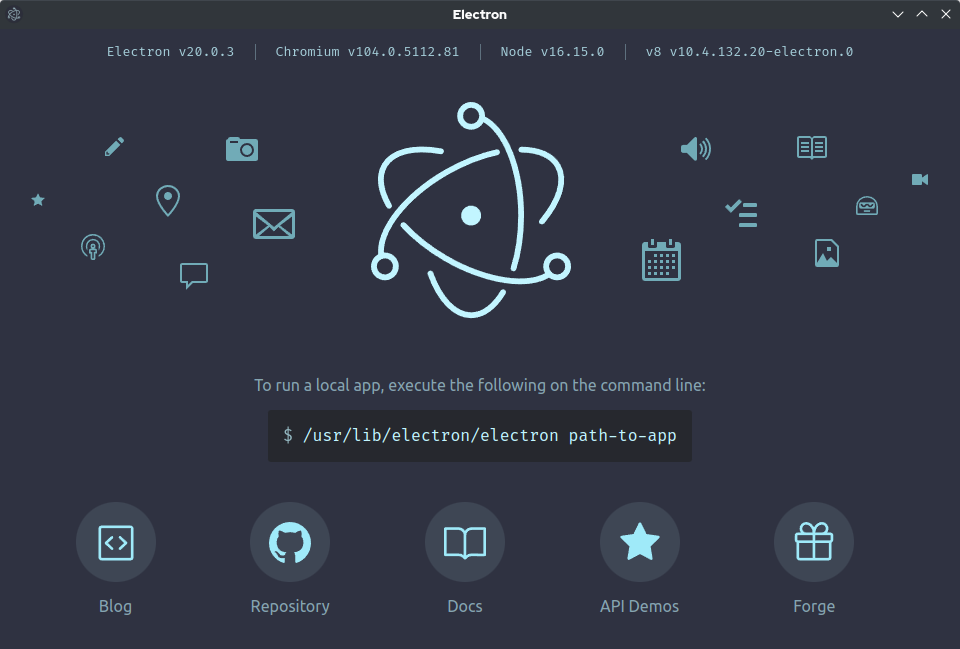
Task: Expand the chevron menu in the title bar
Action: point(897,14)
